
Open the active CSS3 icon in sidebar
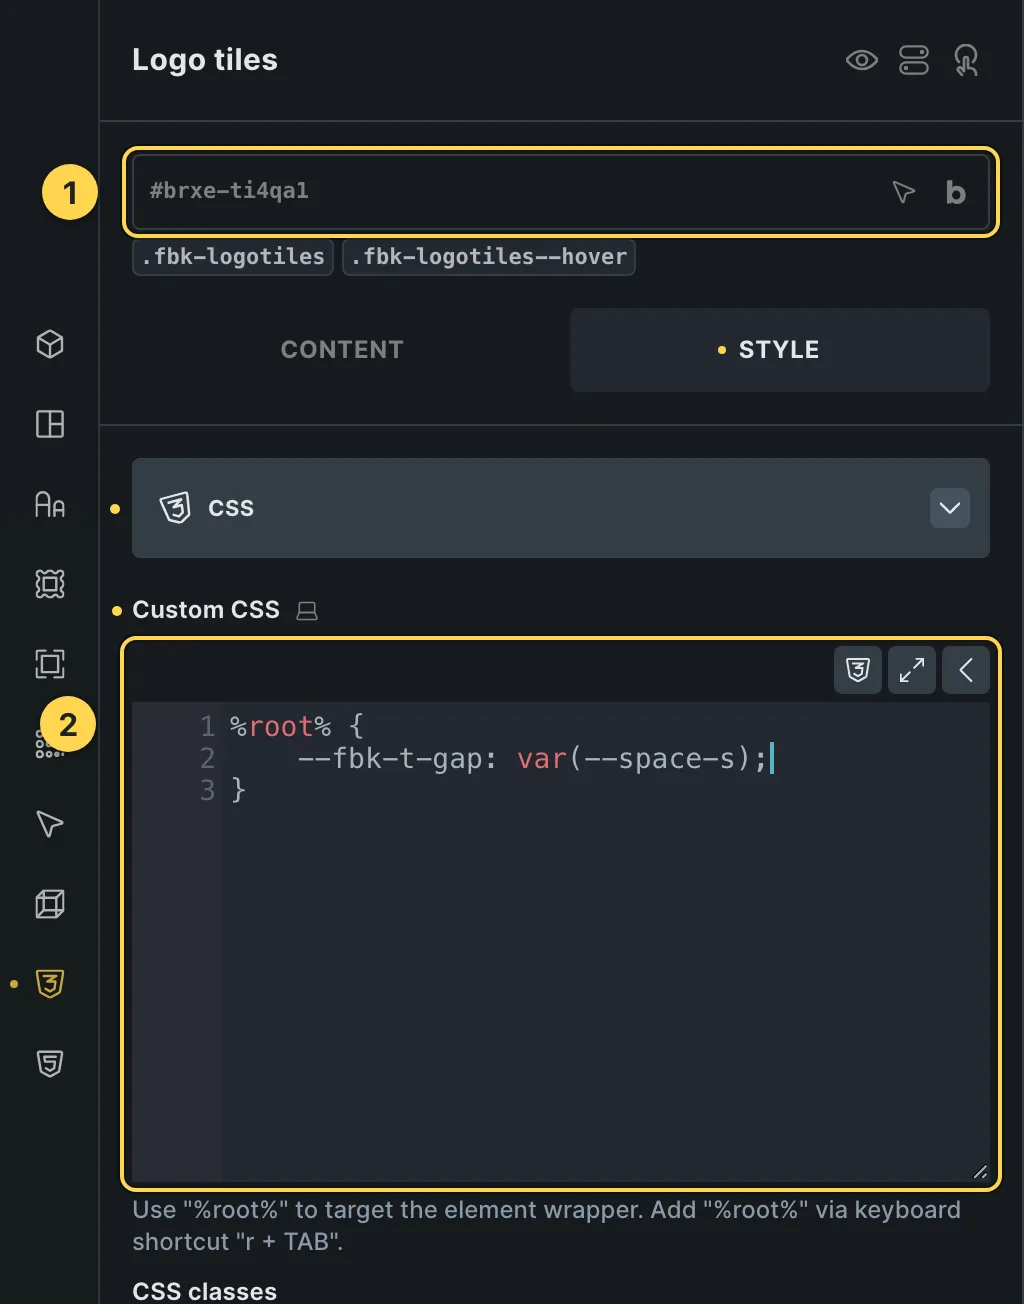pos(50,984)
